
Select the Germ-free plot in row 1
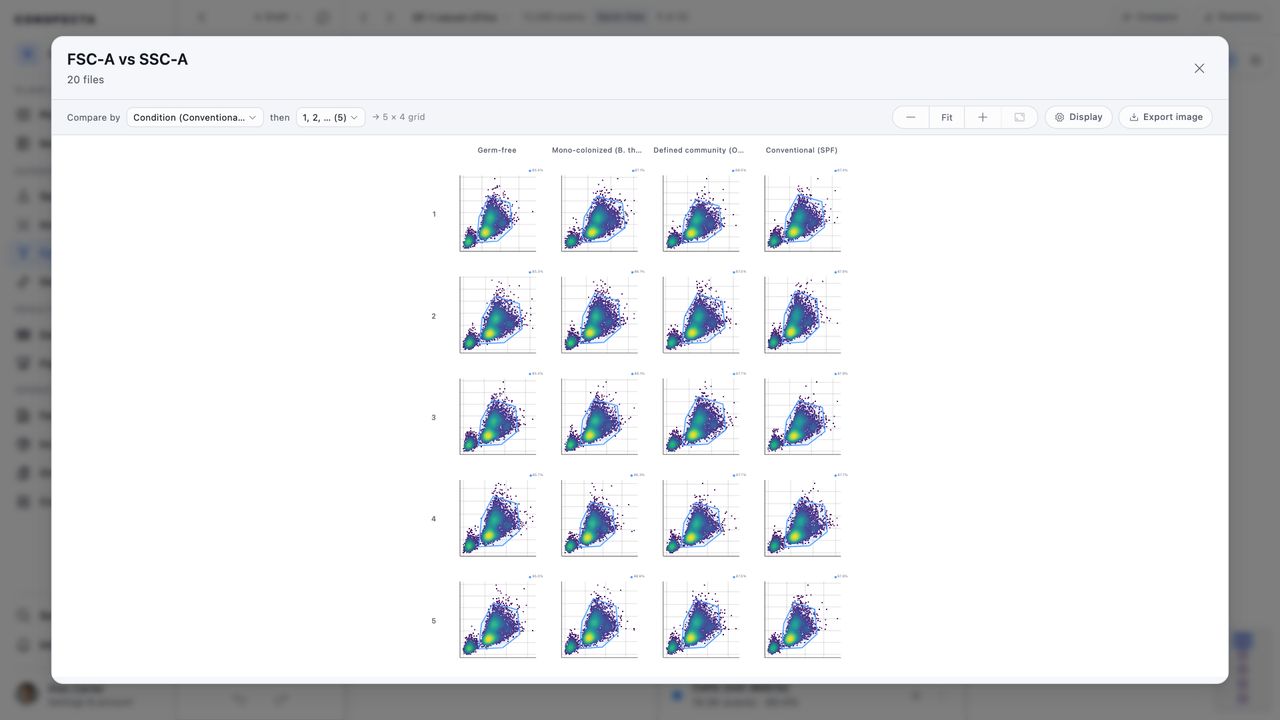(497, 212)
